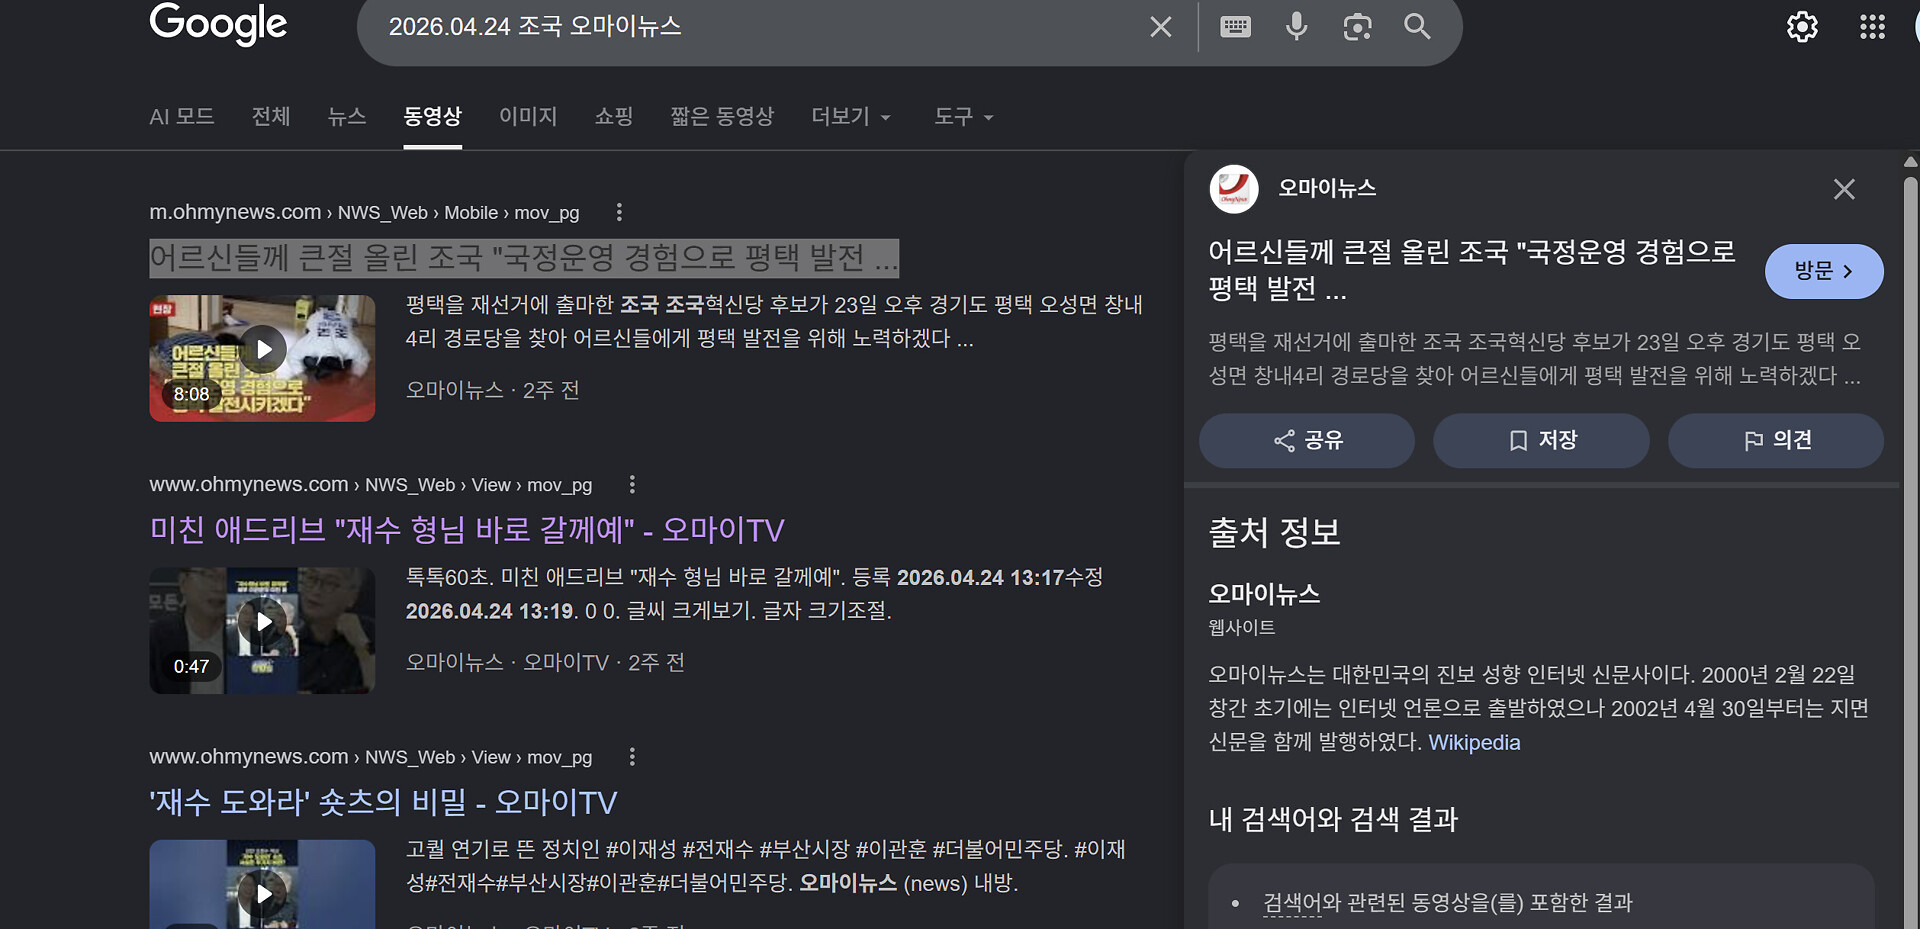Click inside the search query field
This screenshot has height=929, width=1920.
pos(760,27)
